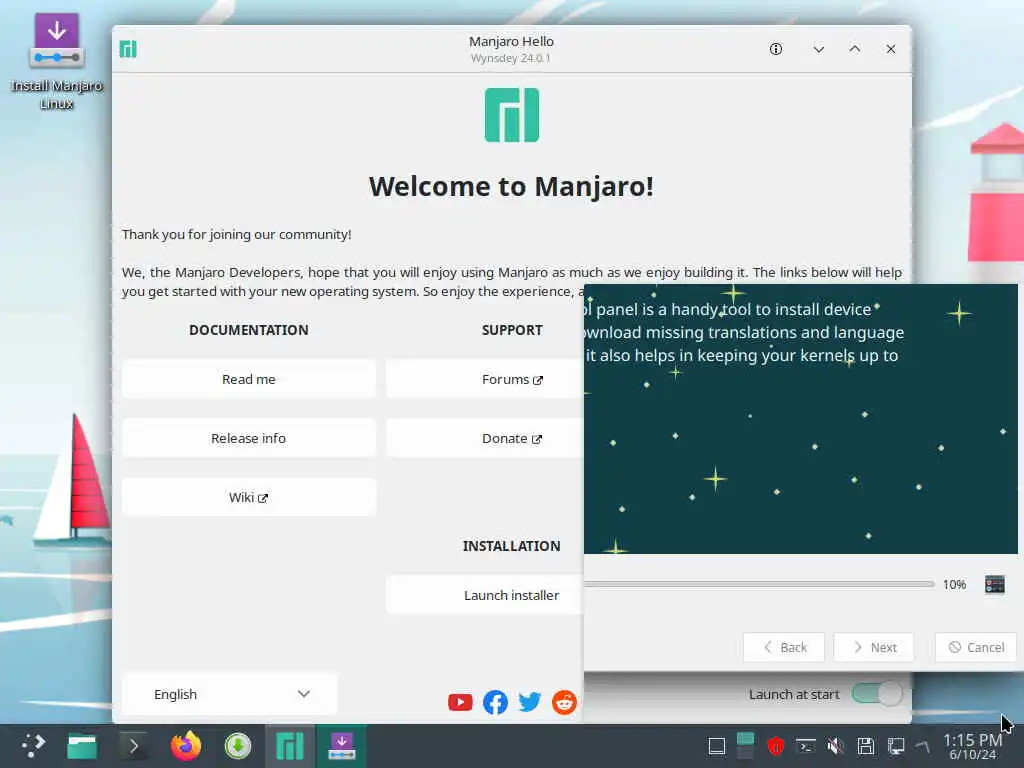The height and width of the screenshot is (768, 1024).
Task: Open the green download updater taskbar icon
Action: [238, 746]
